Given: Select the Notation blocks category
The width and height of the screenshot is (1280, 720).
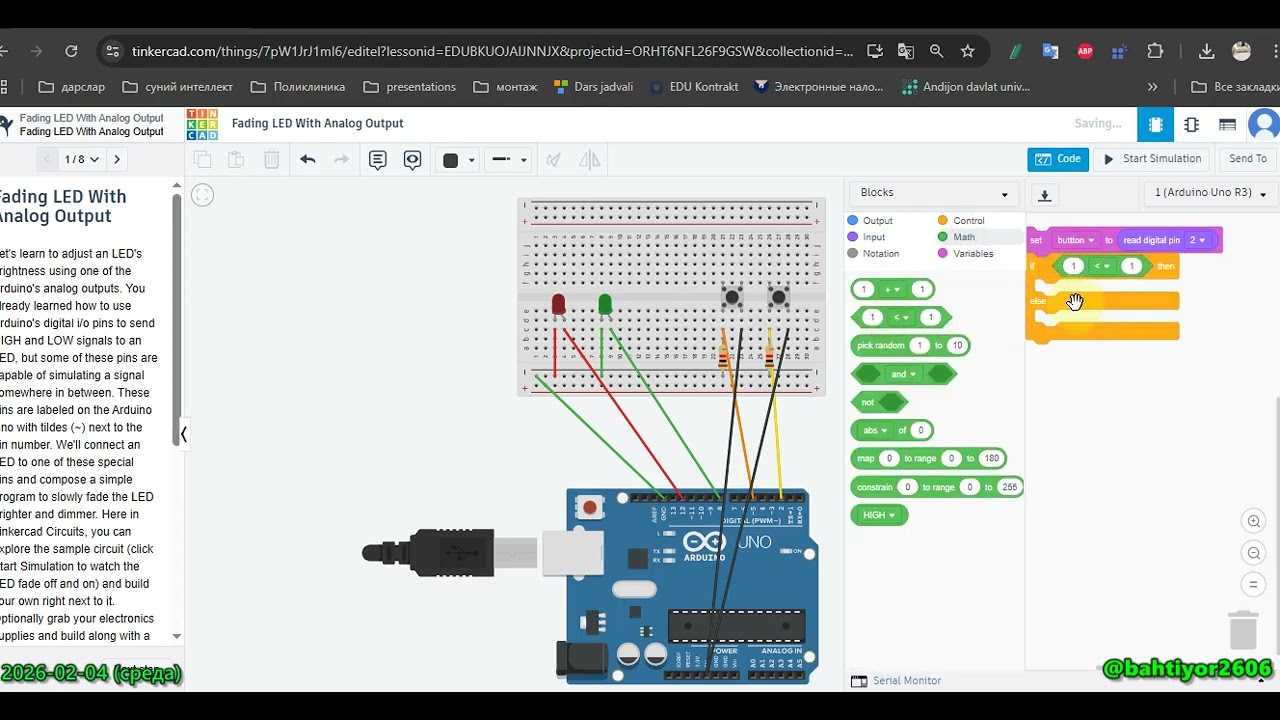Looking at the screenshot, I should click(x=873, y=254).
